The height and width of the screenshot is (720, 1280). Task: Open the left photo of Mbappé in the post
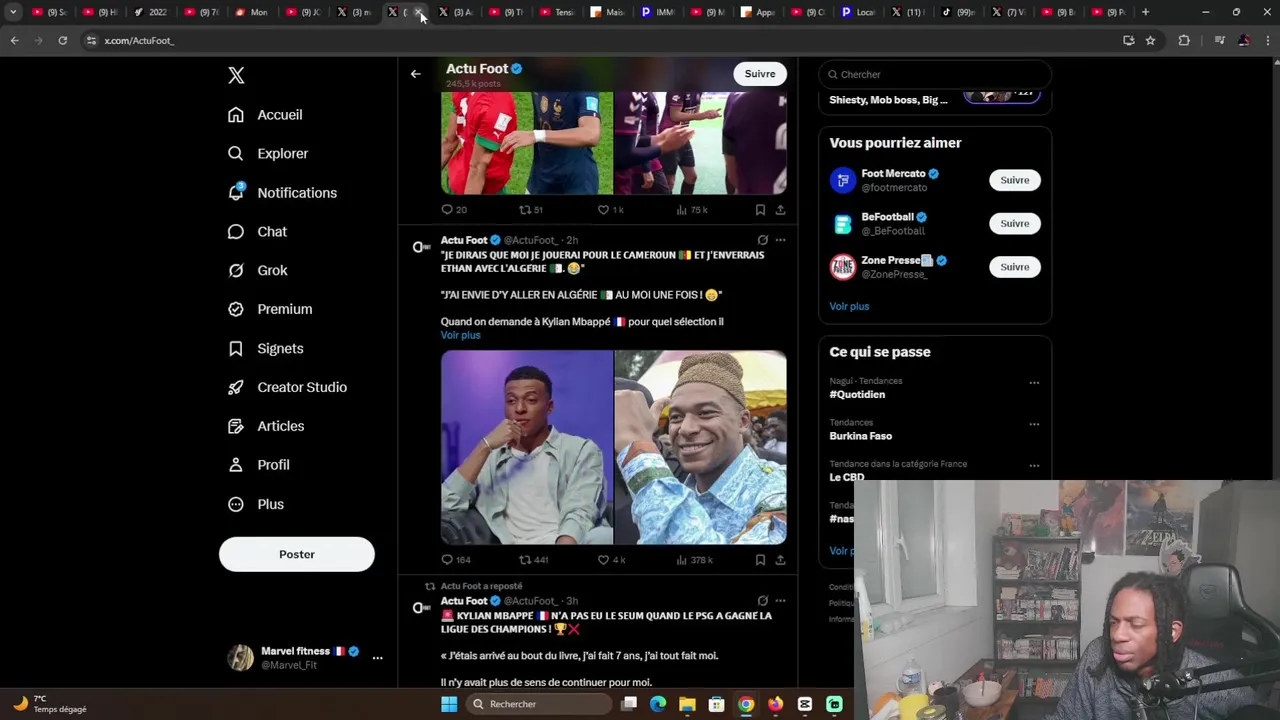pos(527,447)
